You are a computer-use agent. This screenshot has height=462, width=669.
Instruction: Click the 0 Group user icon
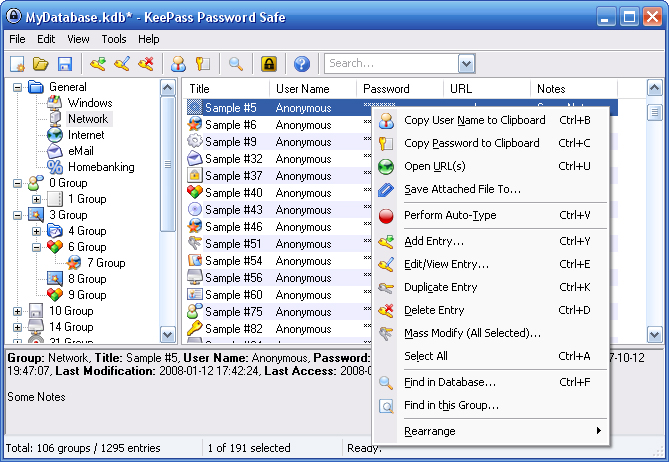(x=36, y=183)
